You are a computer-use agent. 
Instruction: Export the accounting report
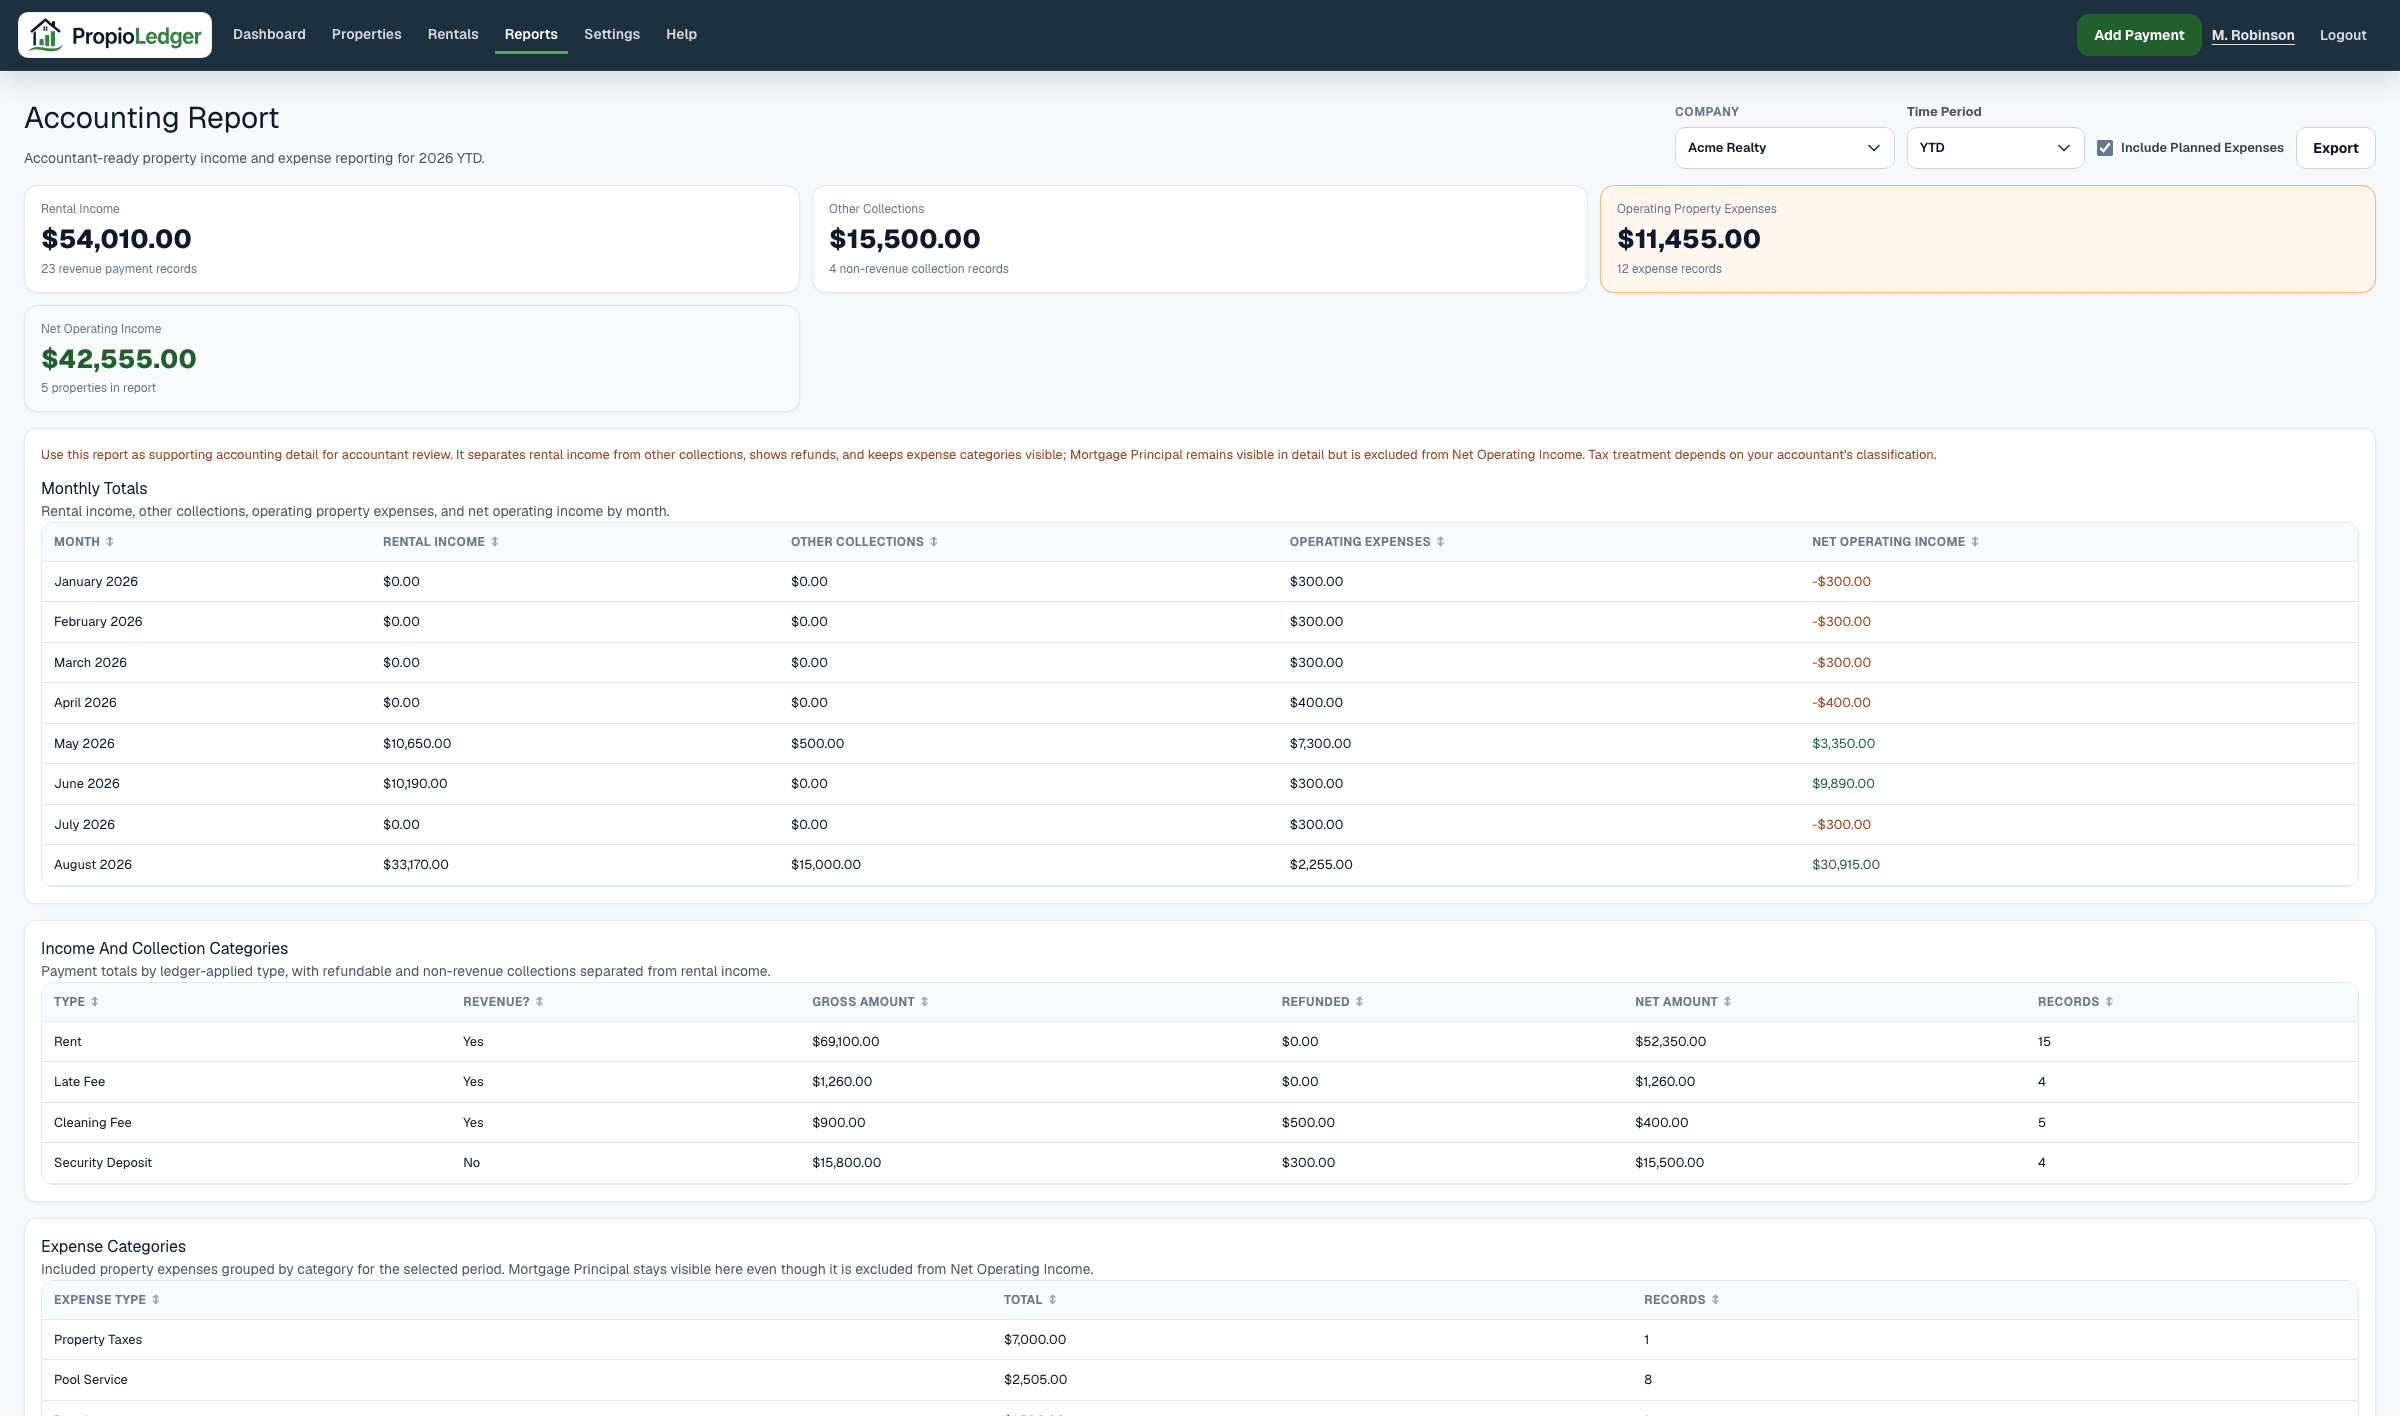pos(2335,148)
